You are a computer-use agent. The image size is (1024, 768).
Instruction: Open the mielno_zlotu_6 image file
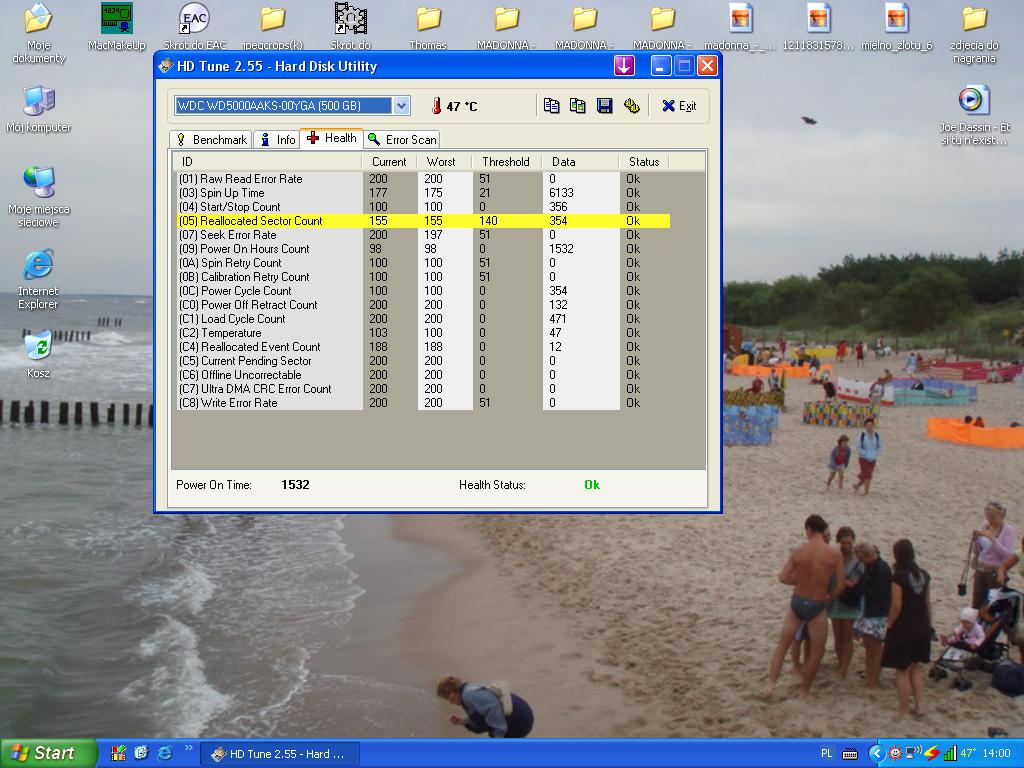[x=897, y=26]
